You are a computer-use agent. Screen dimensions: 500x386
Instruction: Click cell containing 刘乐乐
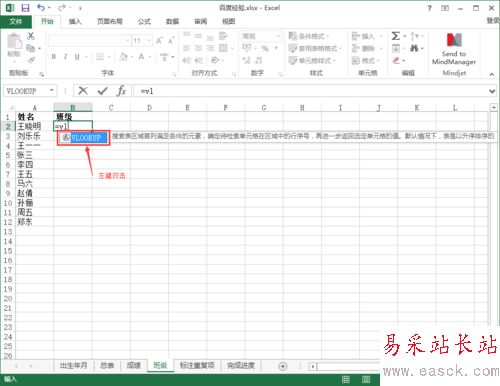35,136
